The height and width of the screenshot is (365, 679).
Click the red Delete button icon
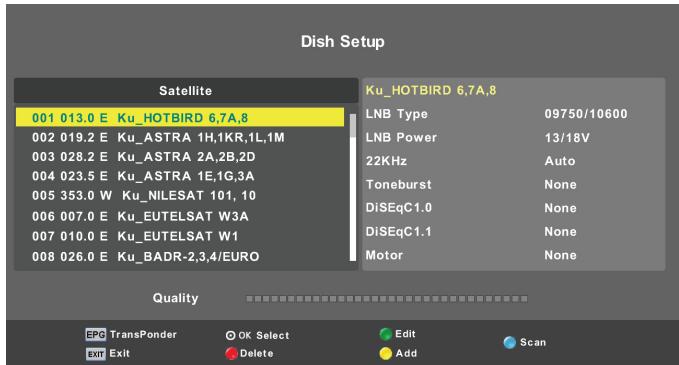click(231, 354)
